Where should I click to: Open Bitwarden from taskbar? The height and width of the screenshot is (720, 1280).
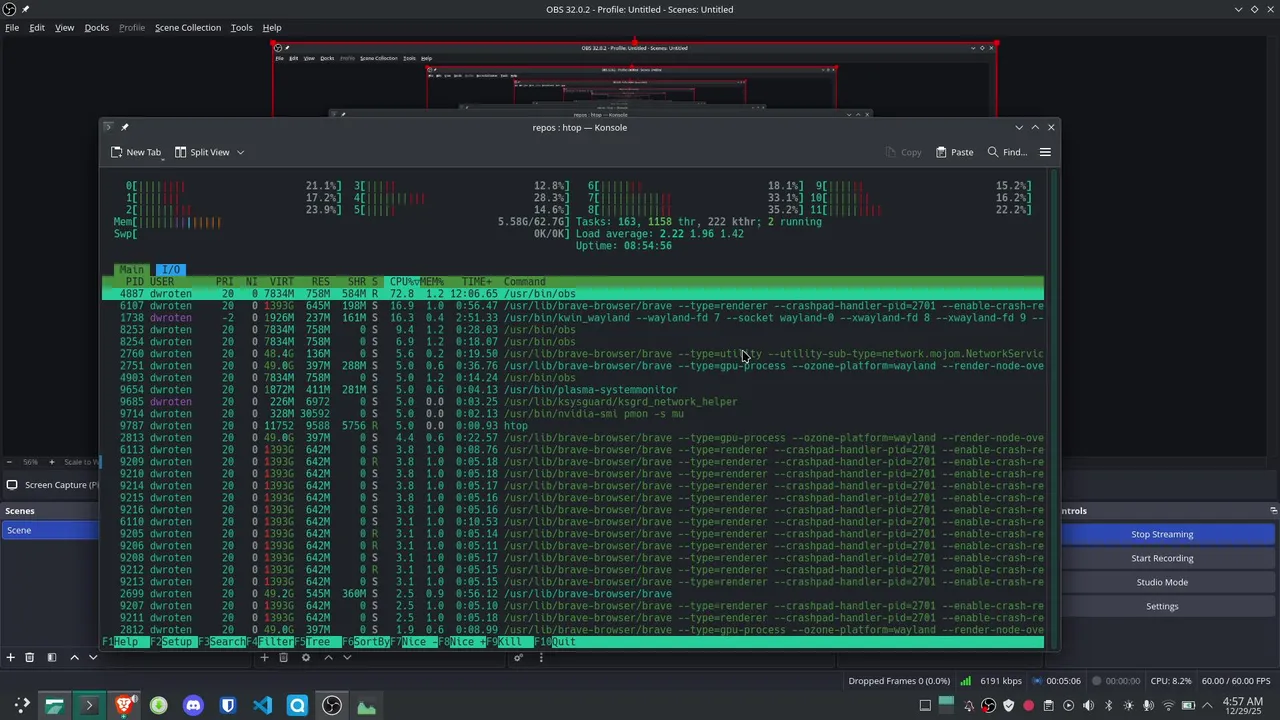click(228, 706)
